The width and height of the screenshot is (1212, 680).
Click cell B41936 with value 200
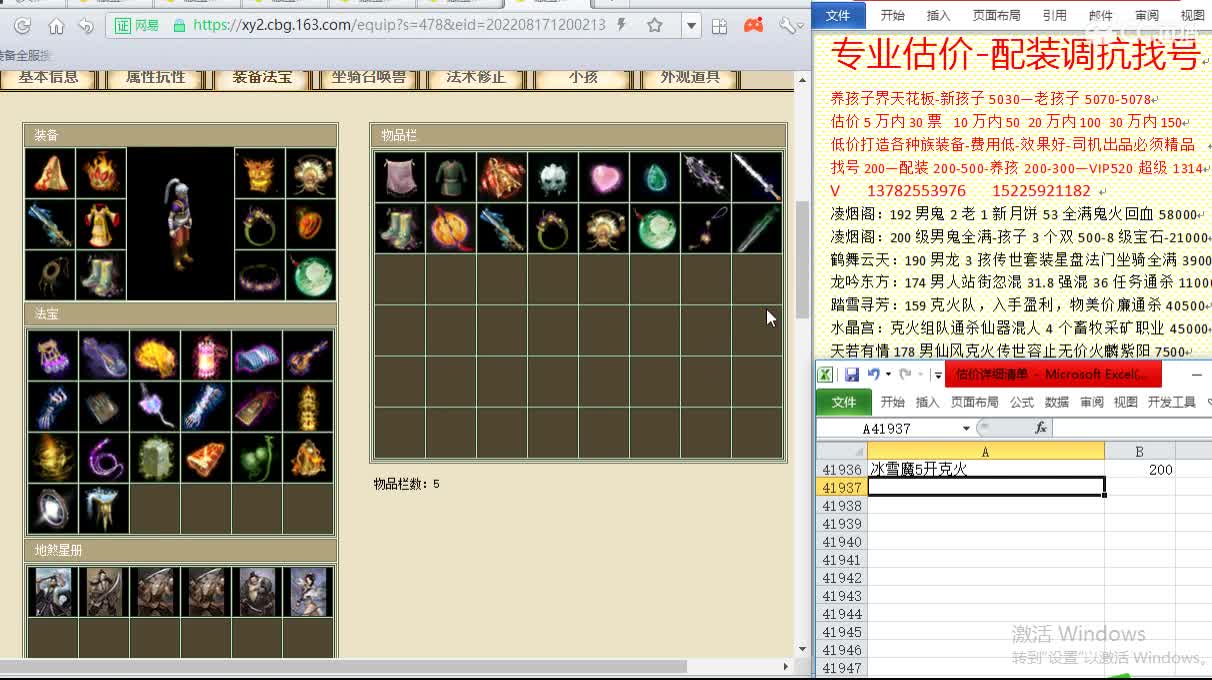click(x=1139, y=469)
